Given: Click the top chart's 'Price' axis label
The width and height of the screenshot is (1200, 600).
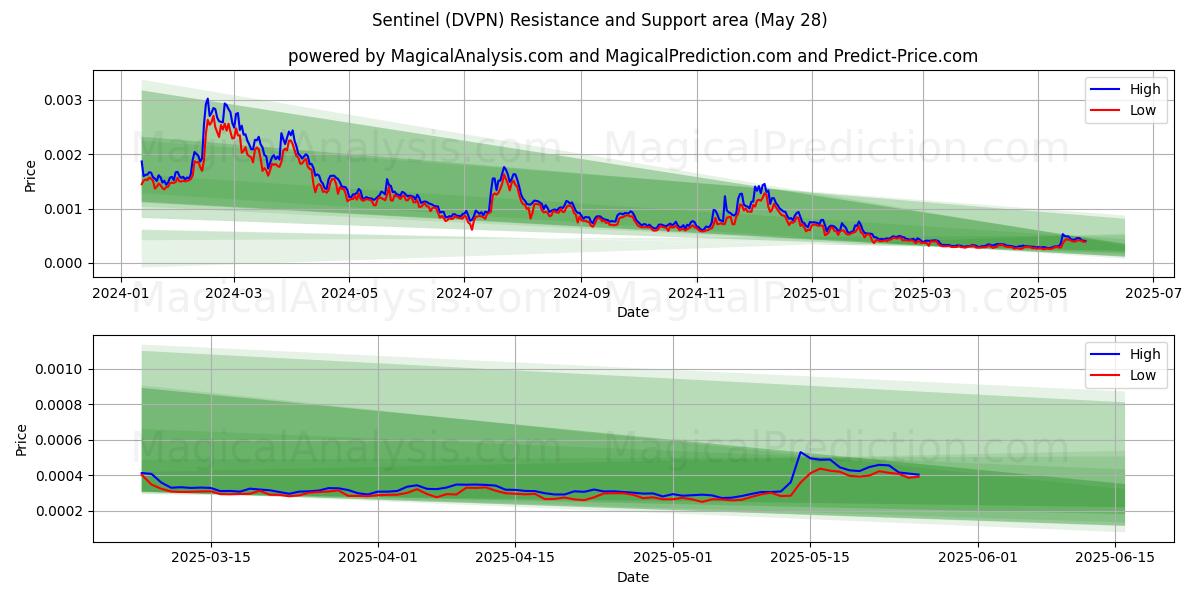Looking at the screenshot, I should click(30, 174).
